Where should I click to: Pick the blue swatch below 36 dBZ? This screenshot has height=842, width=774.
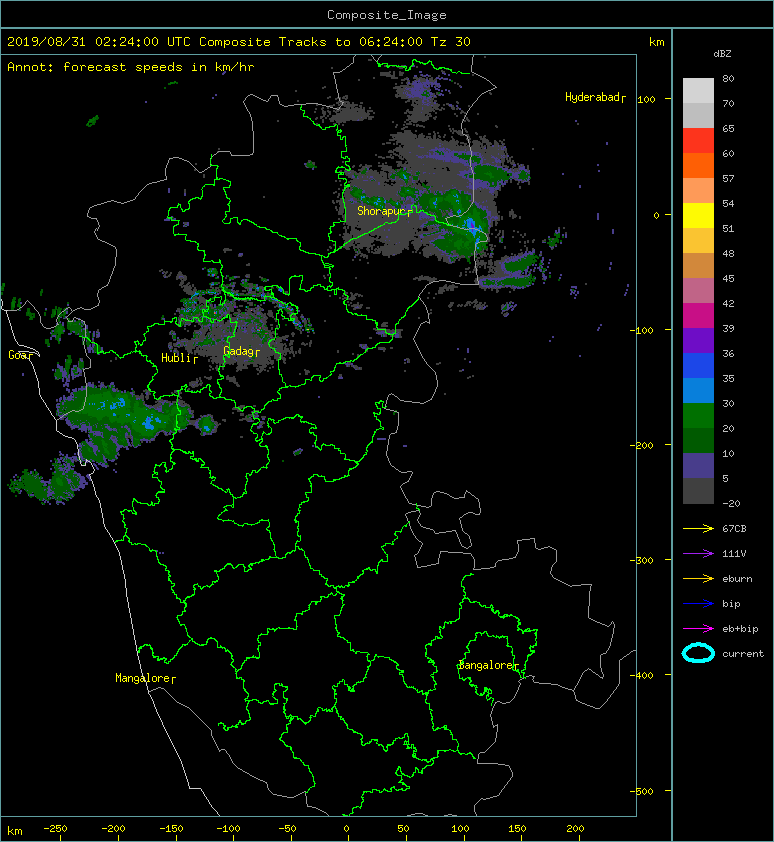698,365
